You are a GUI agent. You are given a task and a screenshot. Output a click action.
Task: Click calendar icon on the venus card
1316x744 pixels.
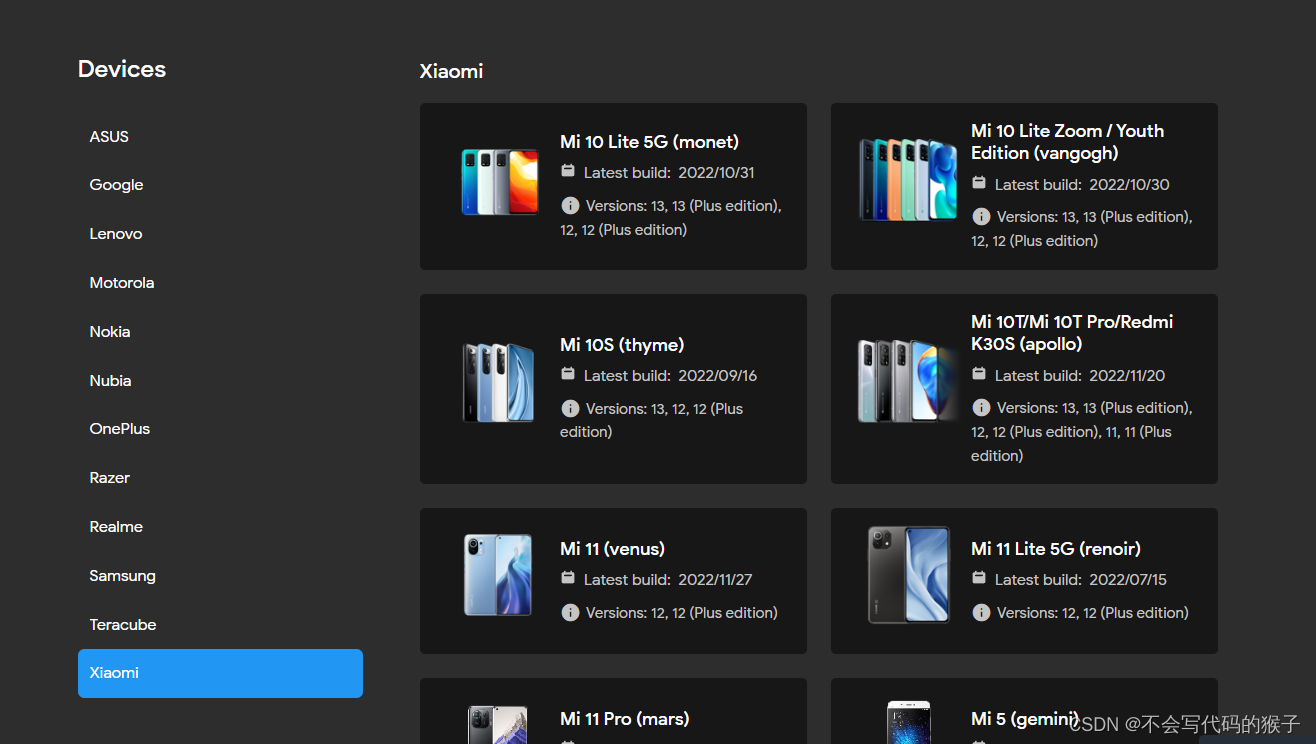pyautogui.click(x=568, y=578)
